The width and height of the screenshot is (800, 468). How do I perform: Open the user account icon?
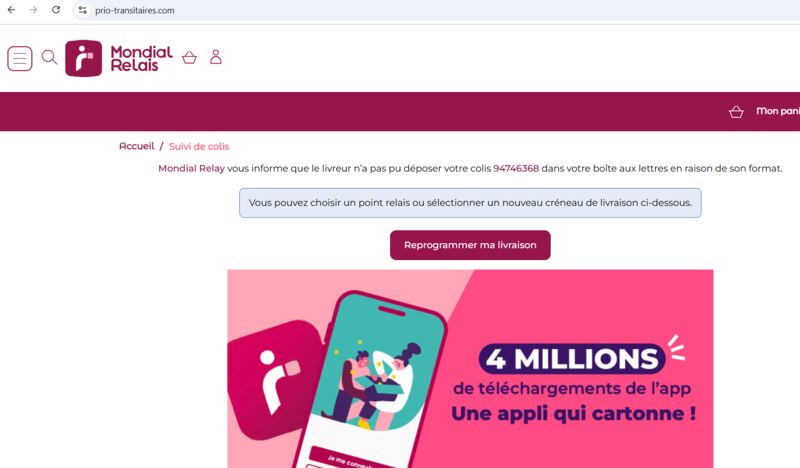(x=216, y=57)
